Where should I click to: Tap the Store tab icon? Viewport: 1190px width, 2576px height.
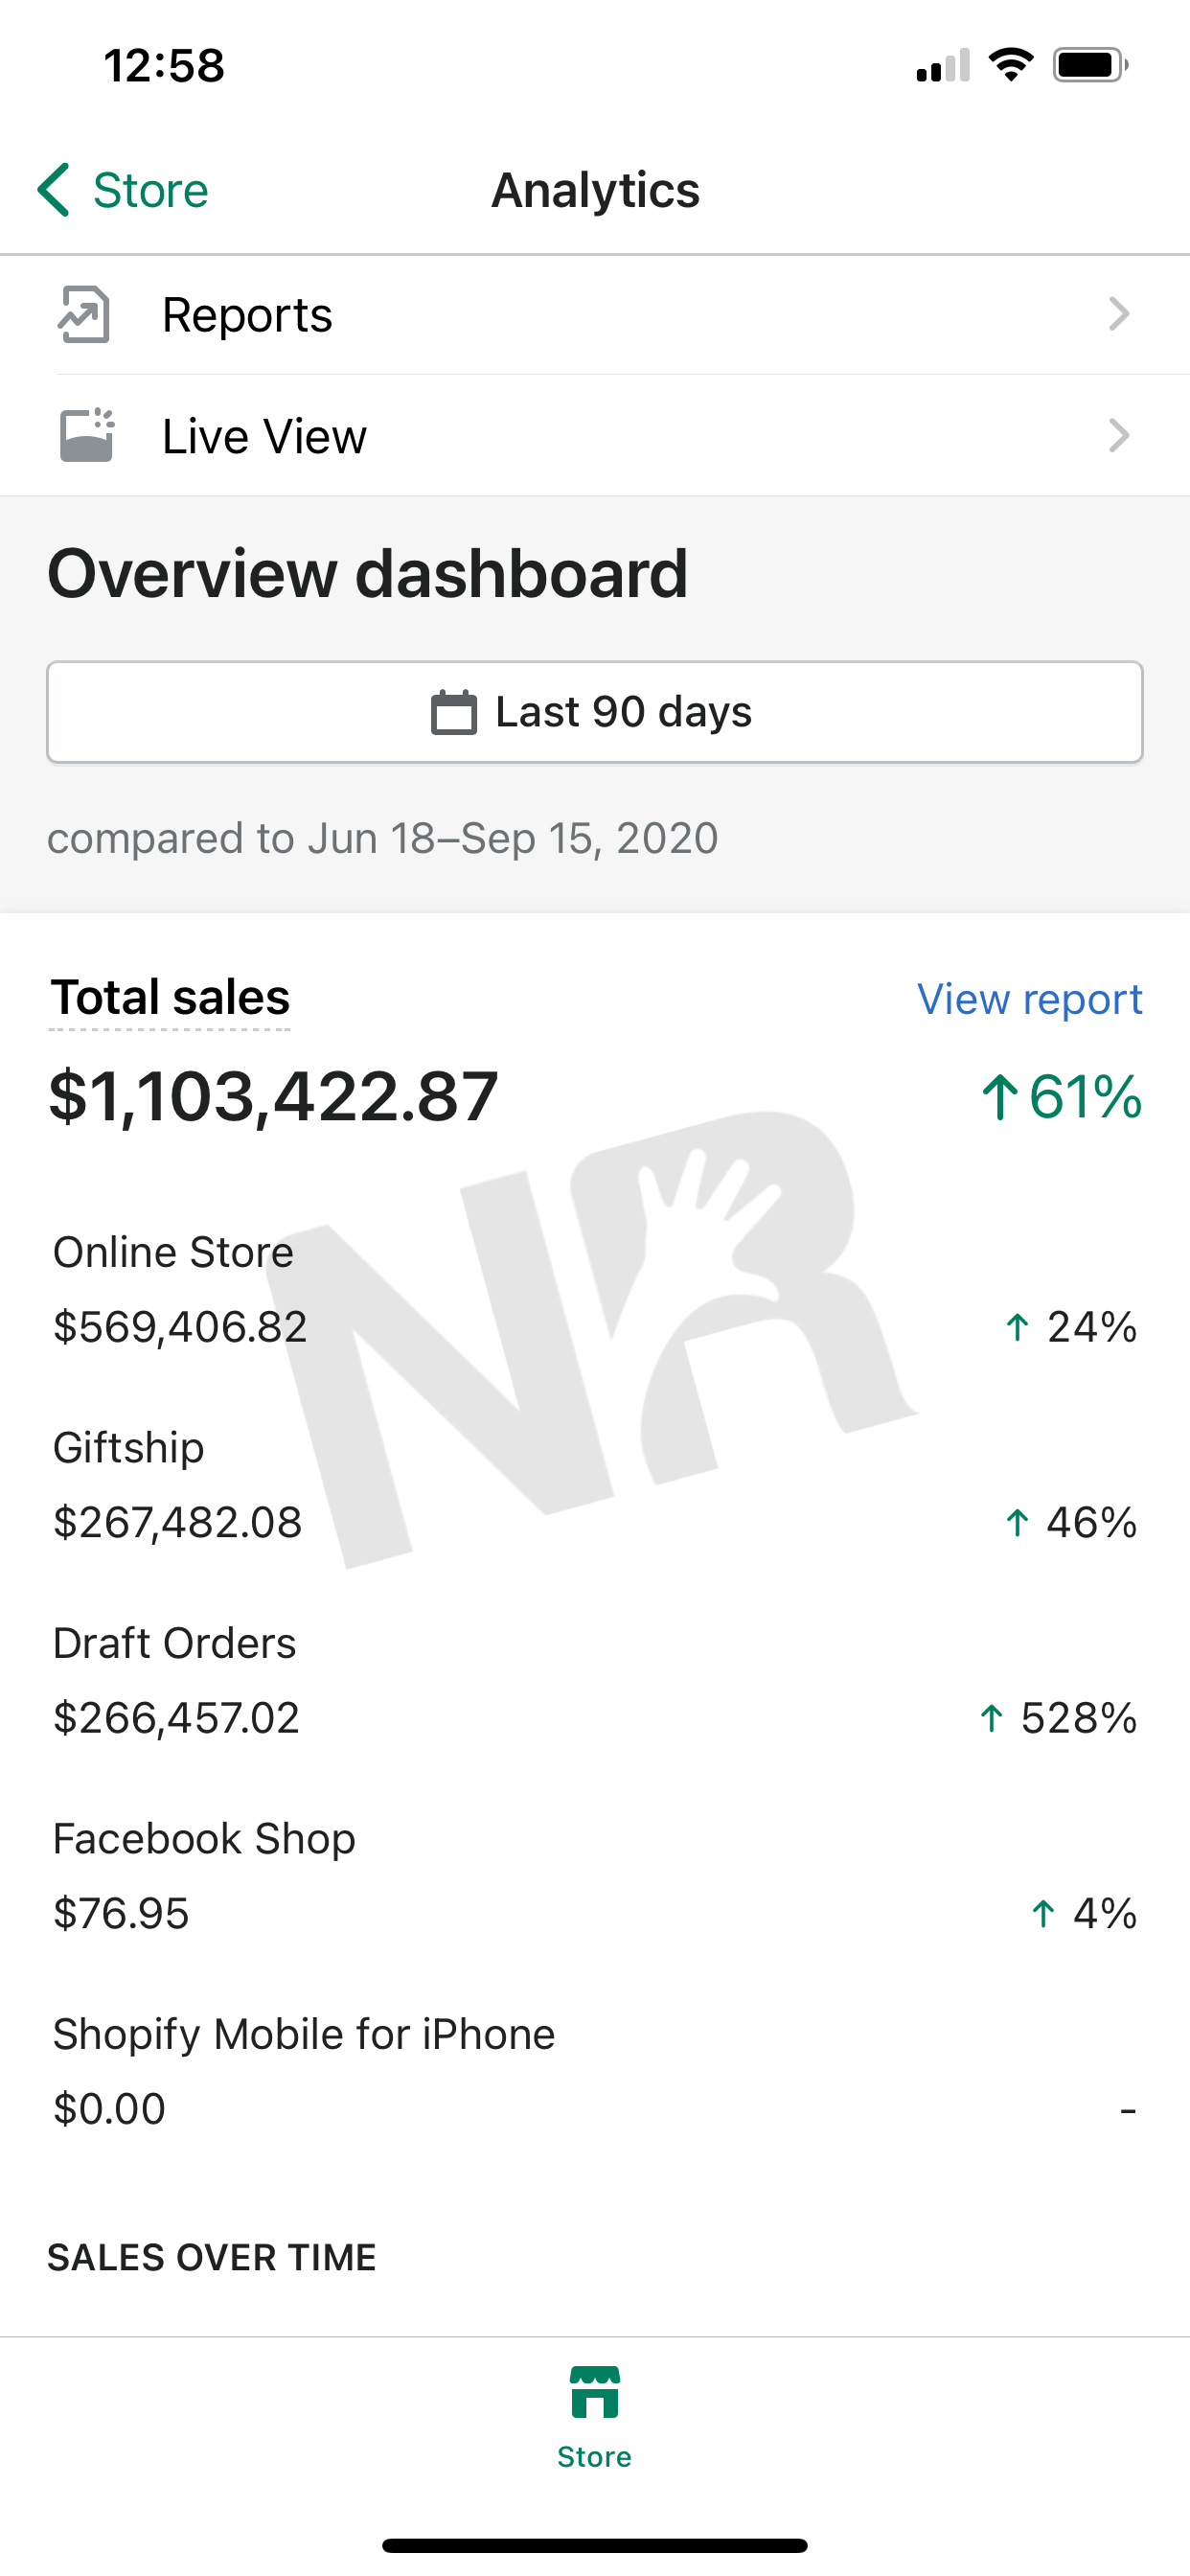tap(595, 2393)
